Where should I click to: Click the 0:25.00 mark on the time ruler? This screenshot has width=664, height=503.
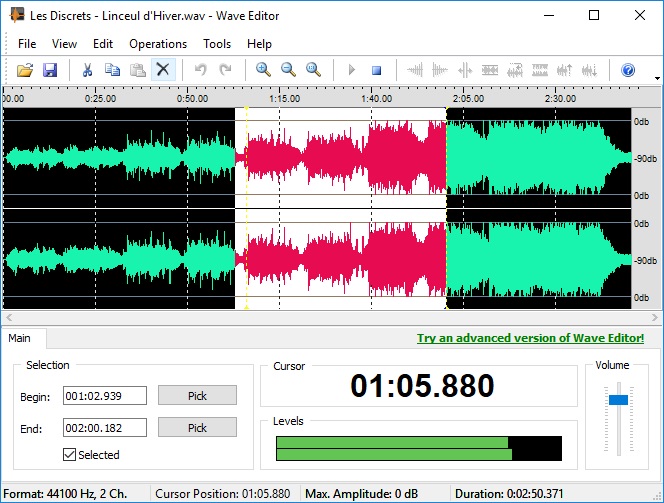click(100, 99)
